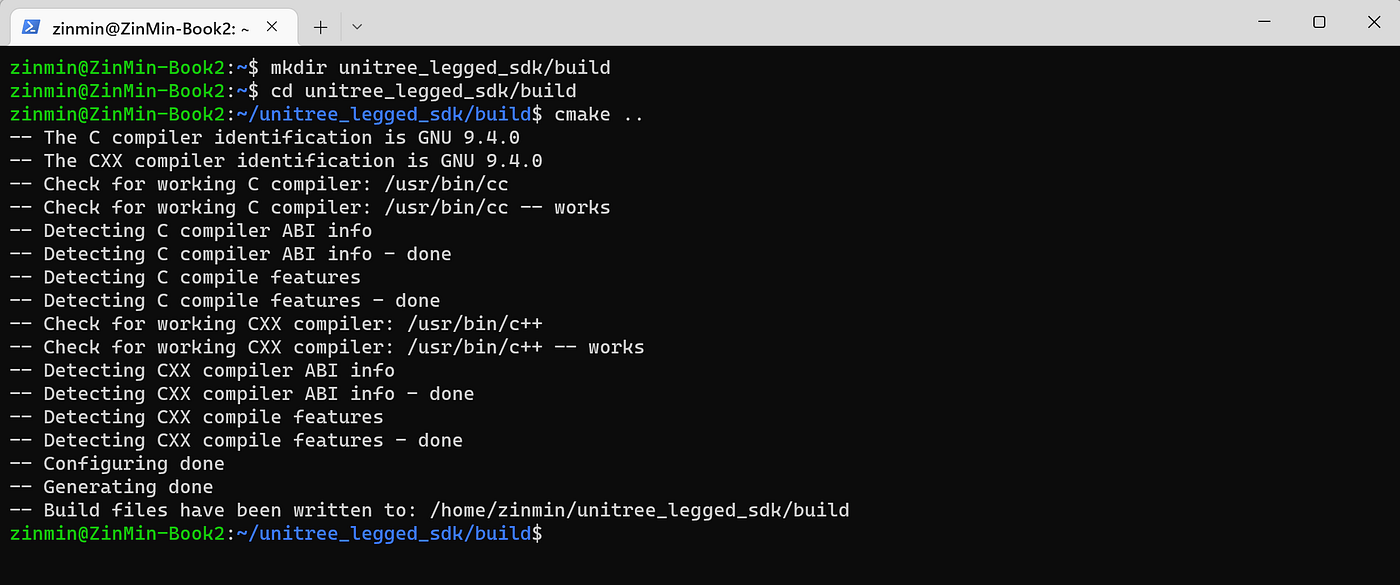Open a new terminal tab with plus
The width and height of the screenshot is (1400, 585).
320,27
